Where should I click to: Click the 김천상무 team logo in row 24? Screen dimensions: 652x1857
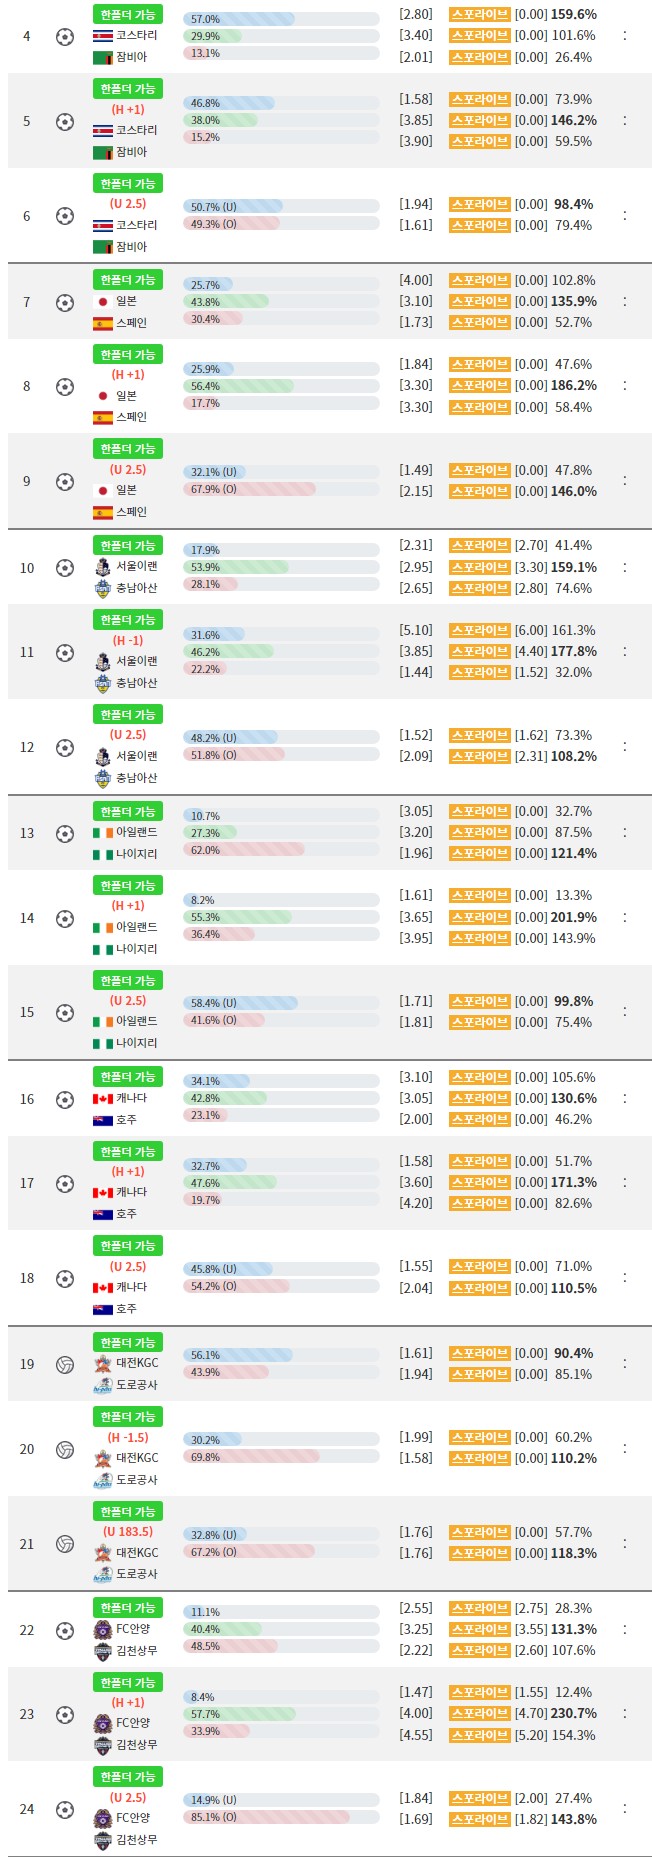point(102,1839)
